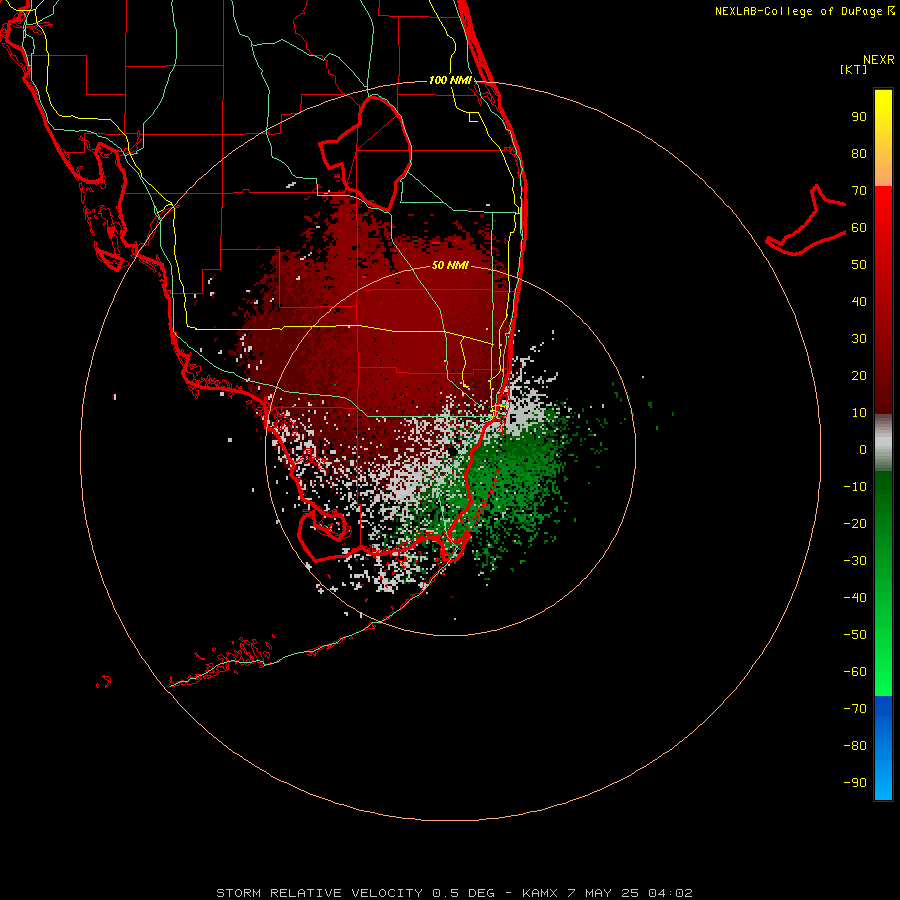The height and width of the screenshot is (900, 900).
Task: Click the 30 knot scale label
Action: tap(859, 339)
